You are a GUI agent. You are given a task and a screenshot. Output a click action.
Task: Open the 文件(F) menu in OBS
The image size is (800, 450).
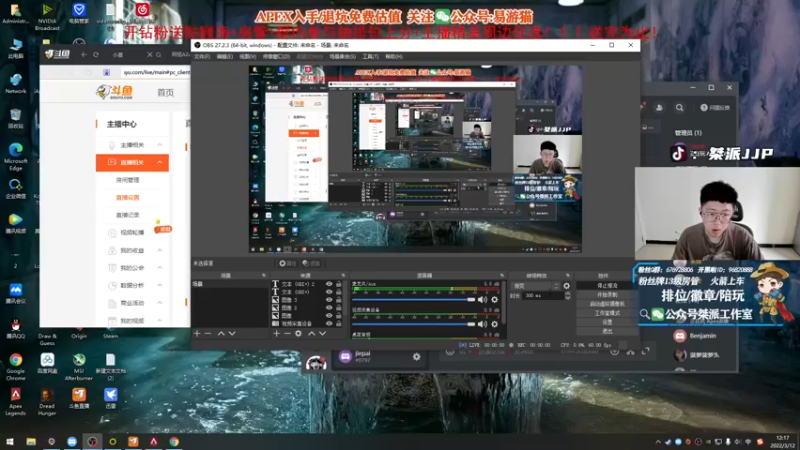tap(202, 57)
